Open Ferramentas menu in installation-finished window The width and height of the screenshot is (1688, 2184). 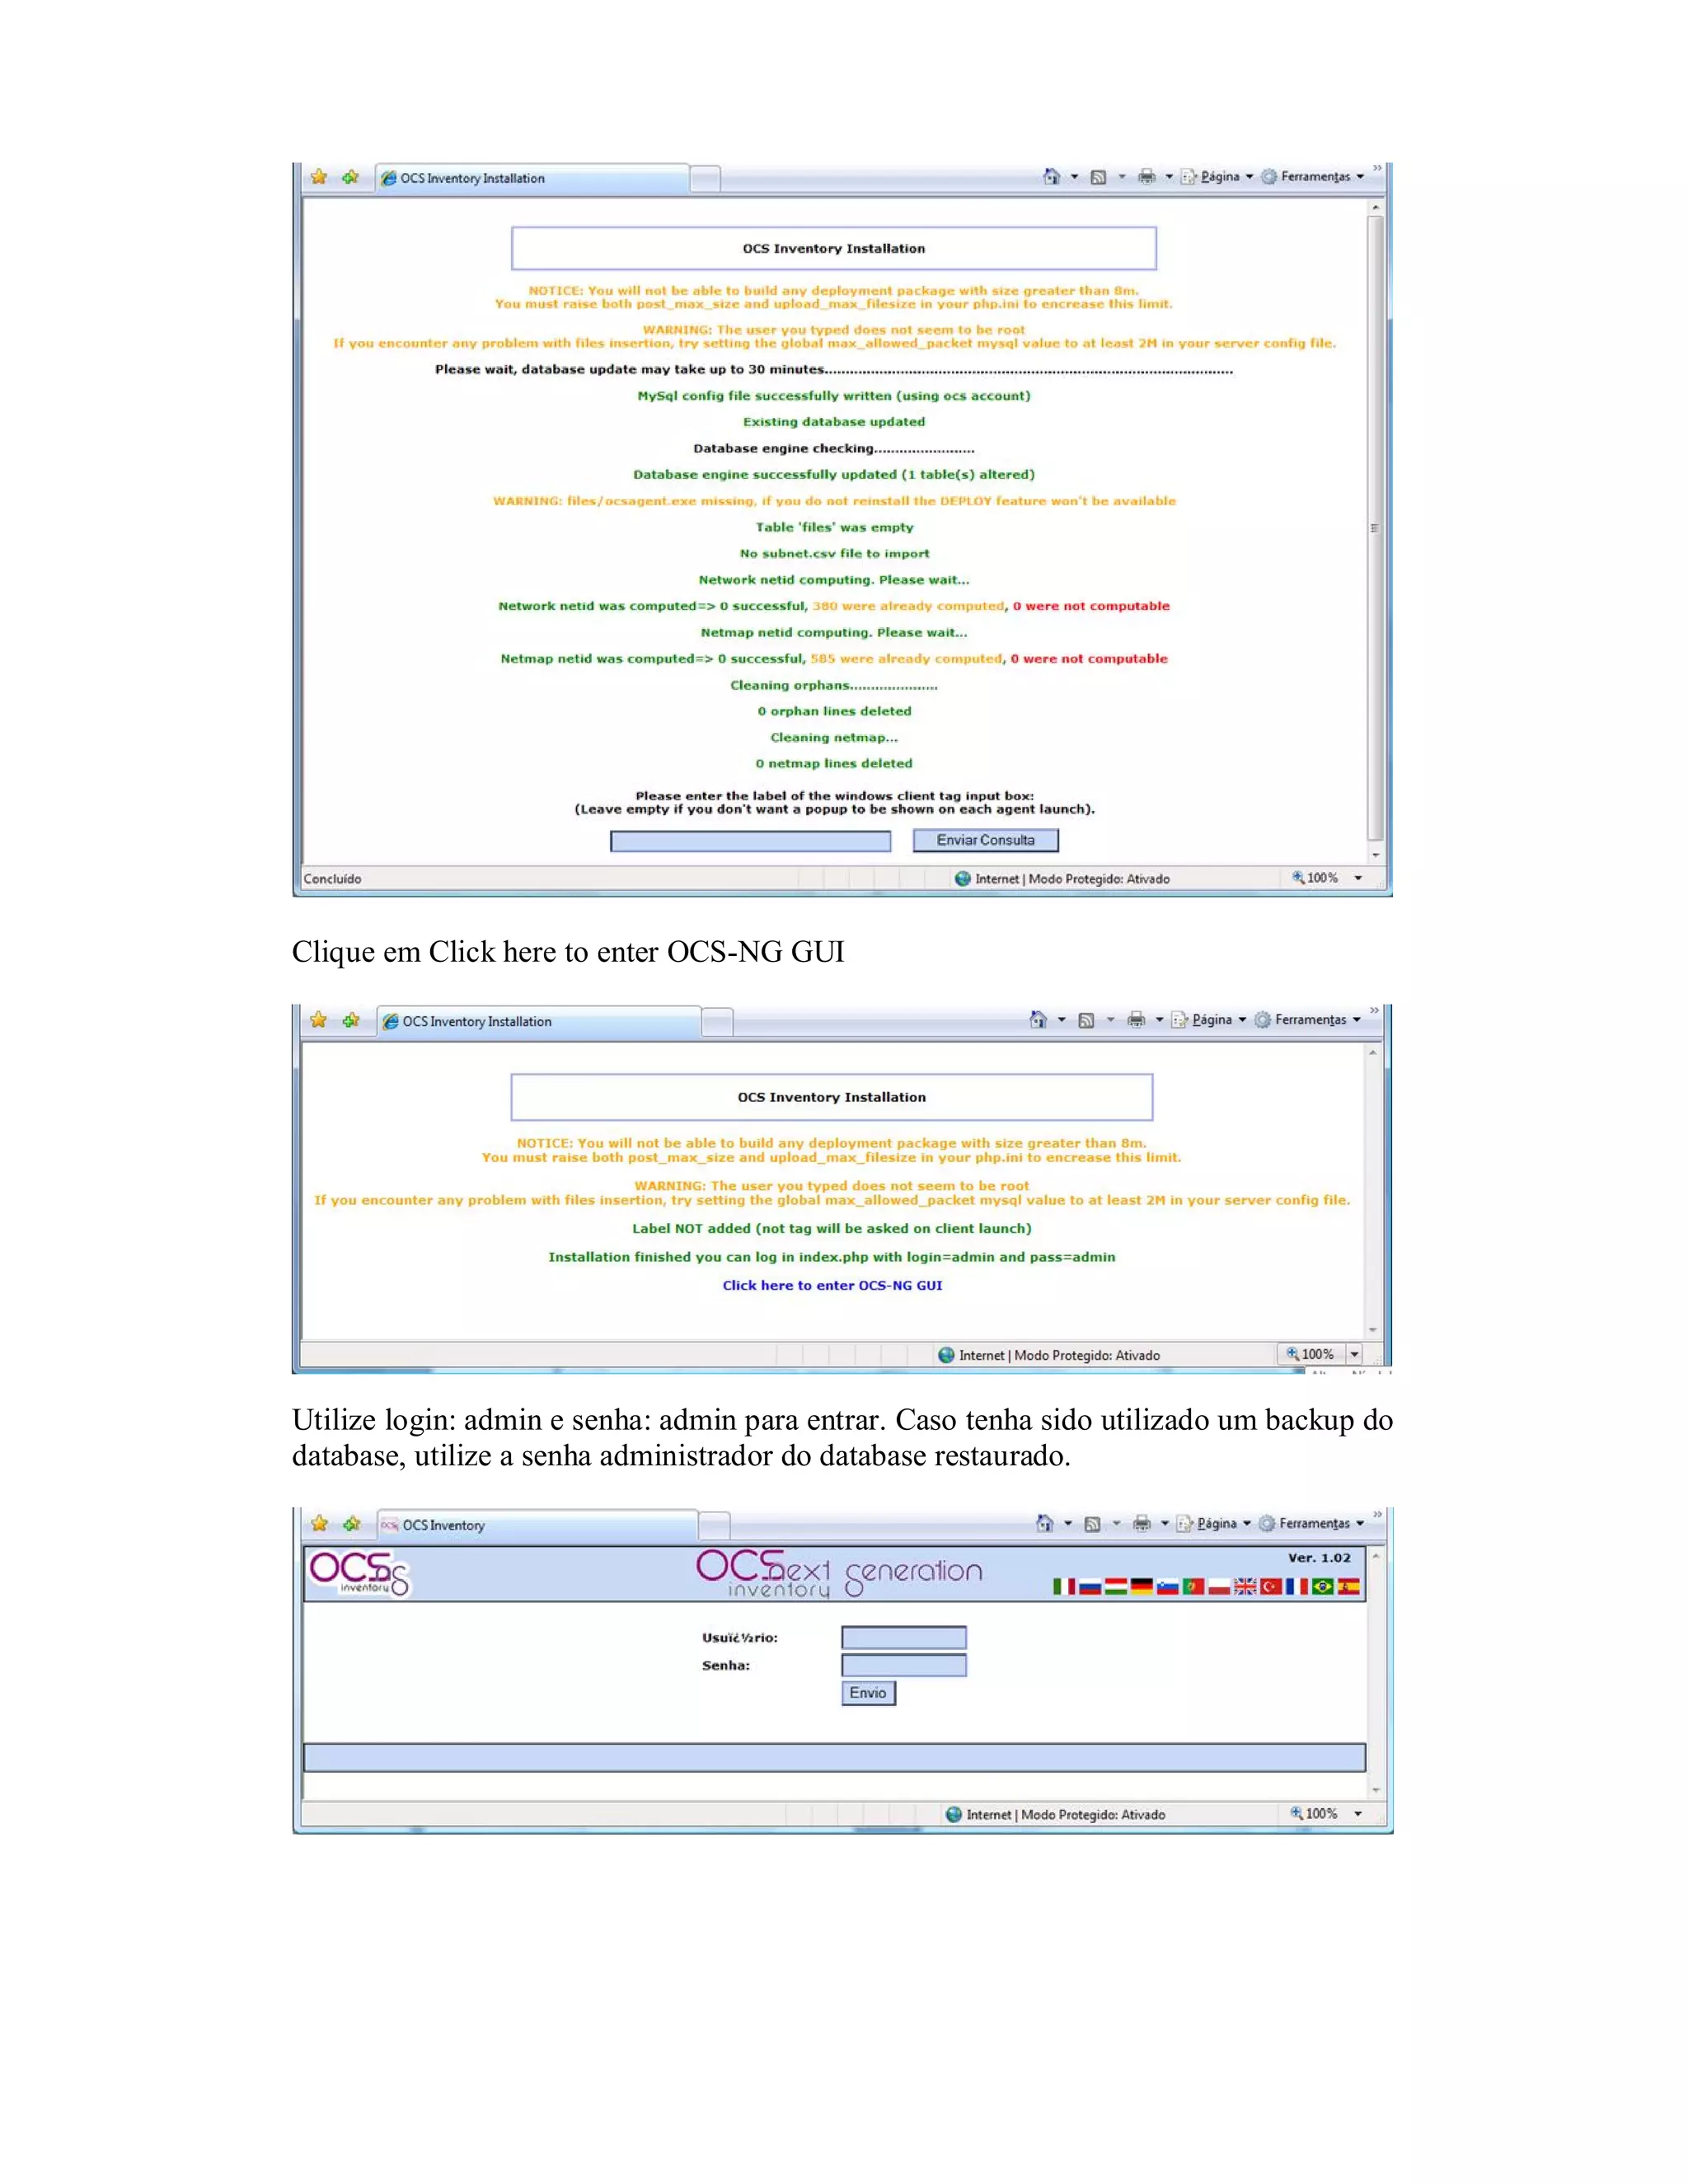point(1307,1019)
